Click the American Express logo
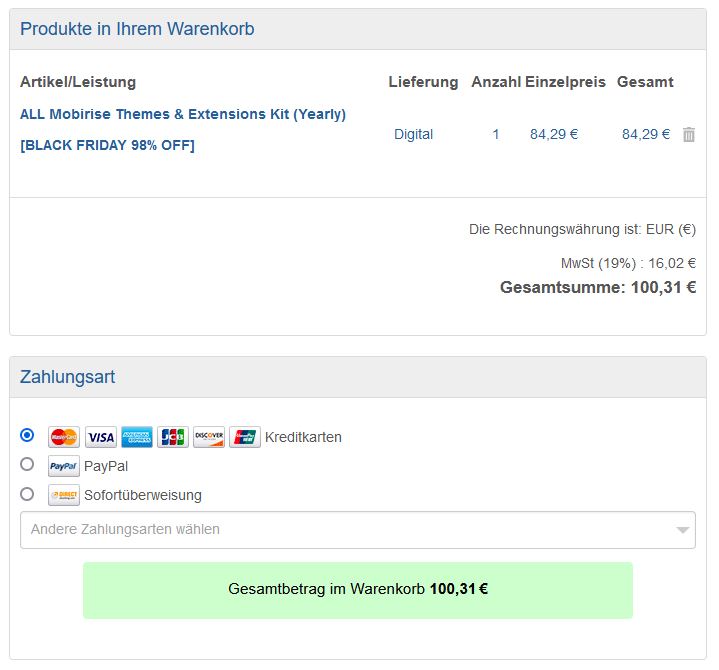 (x=137, y=437)
